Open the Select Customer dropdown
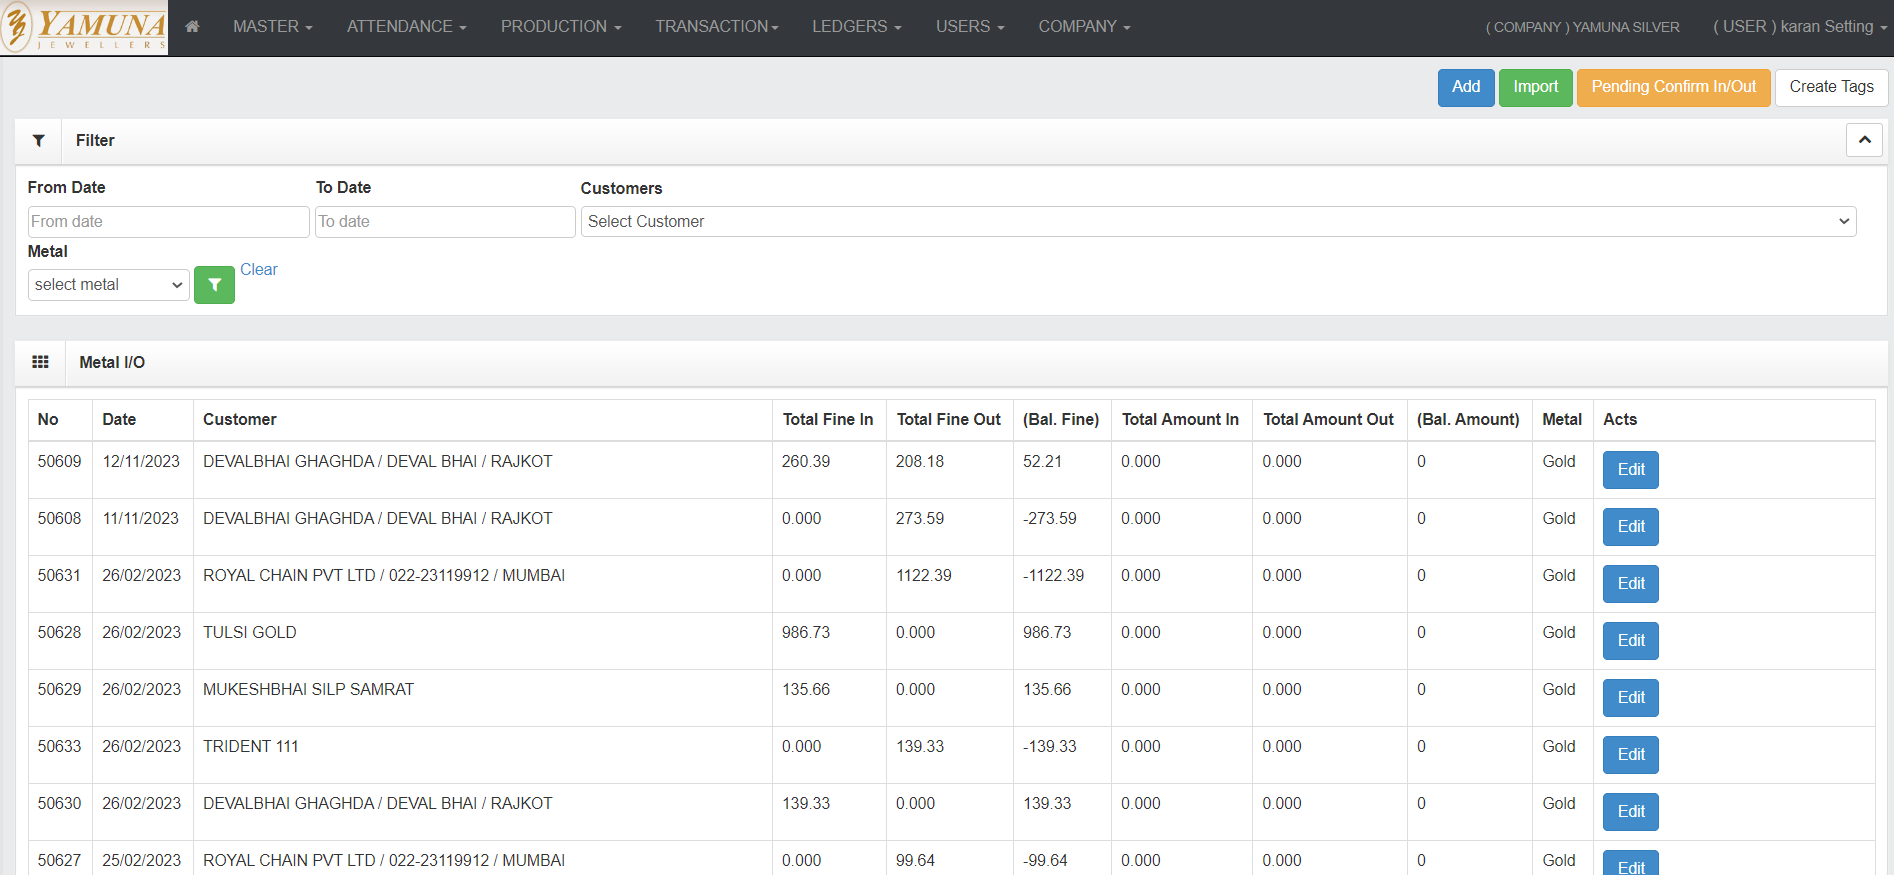 (1217, 222)
